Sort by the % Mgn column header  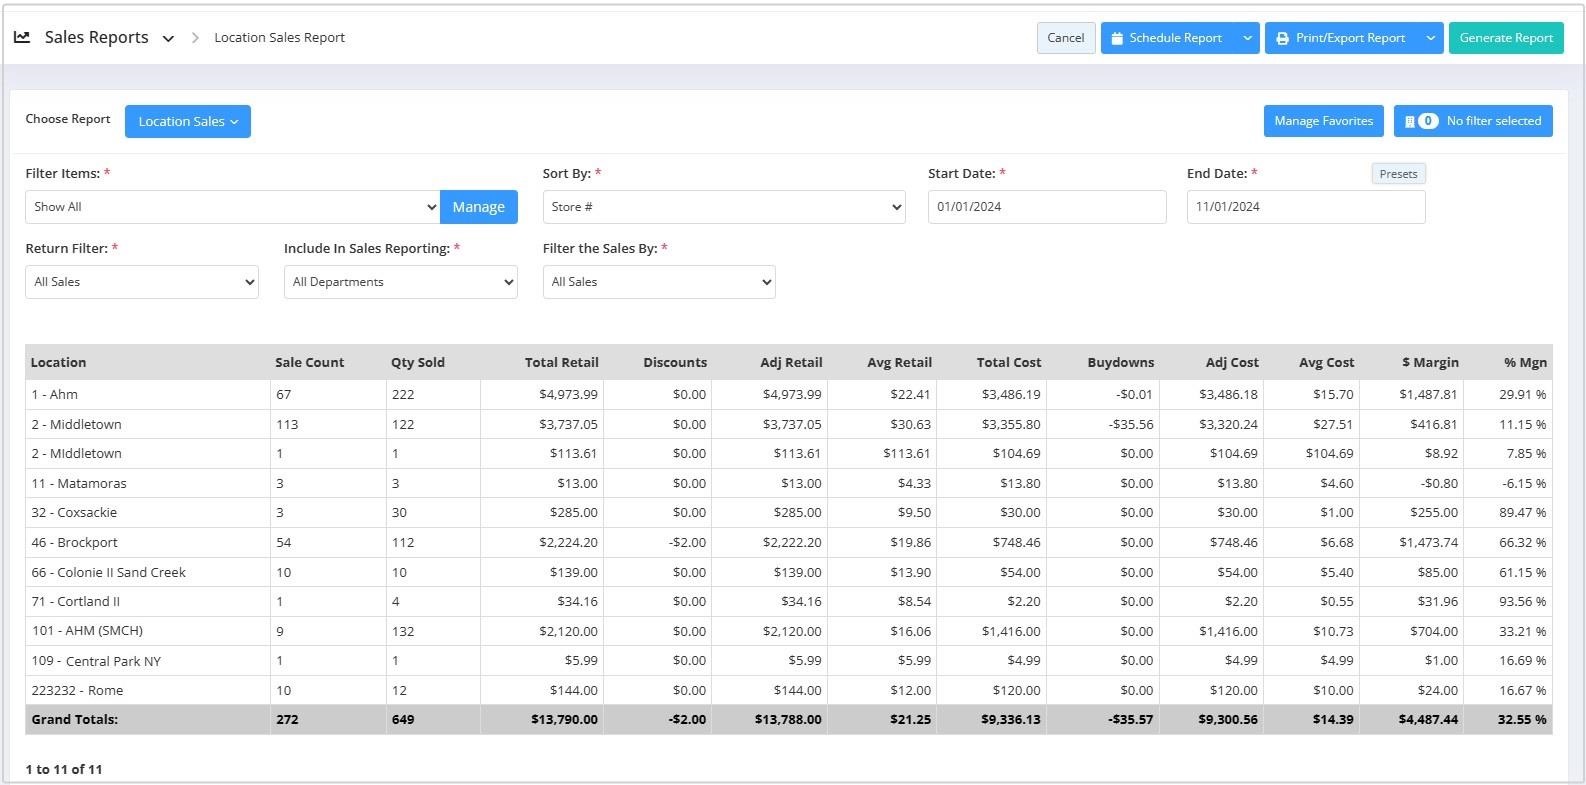[x=1525, y=362]
